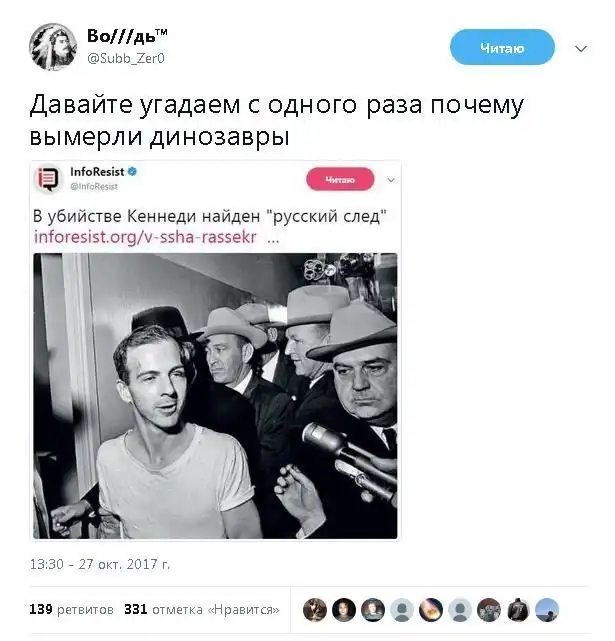Open the fifth liker avatar with the bright streak
The width and height of the screenshot is (615, 641).
tap(431, 610)
